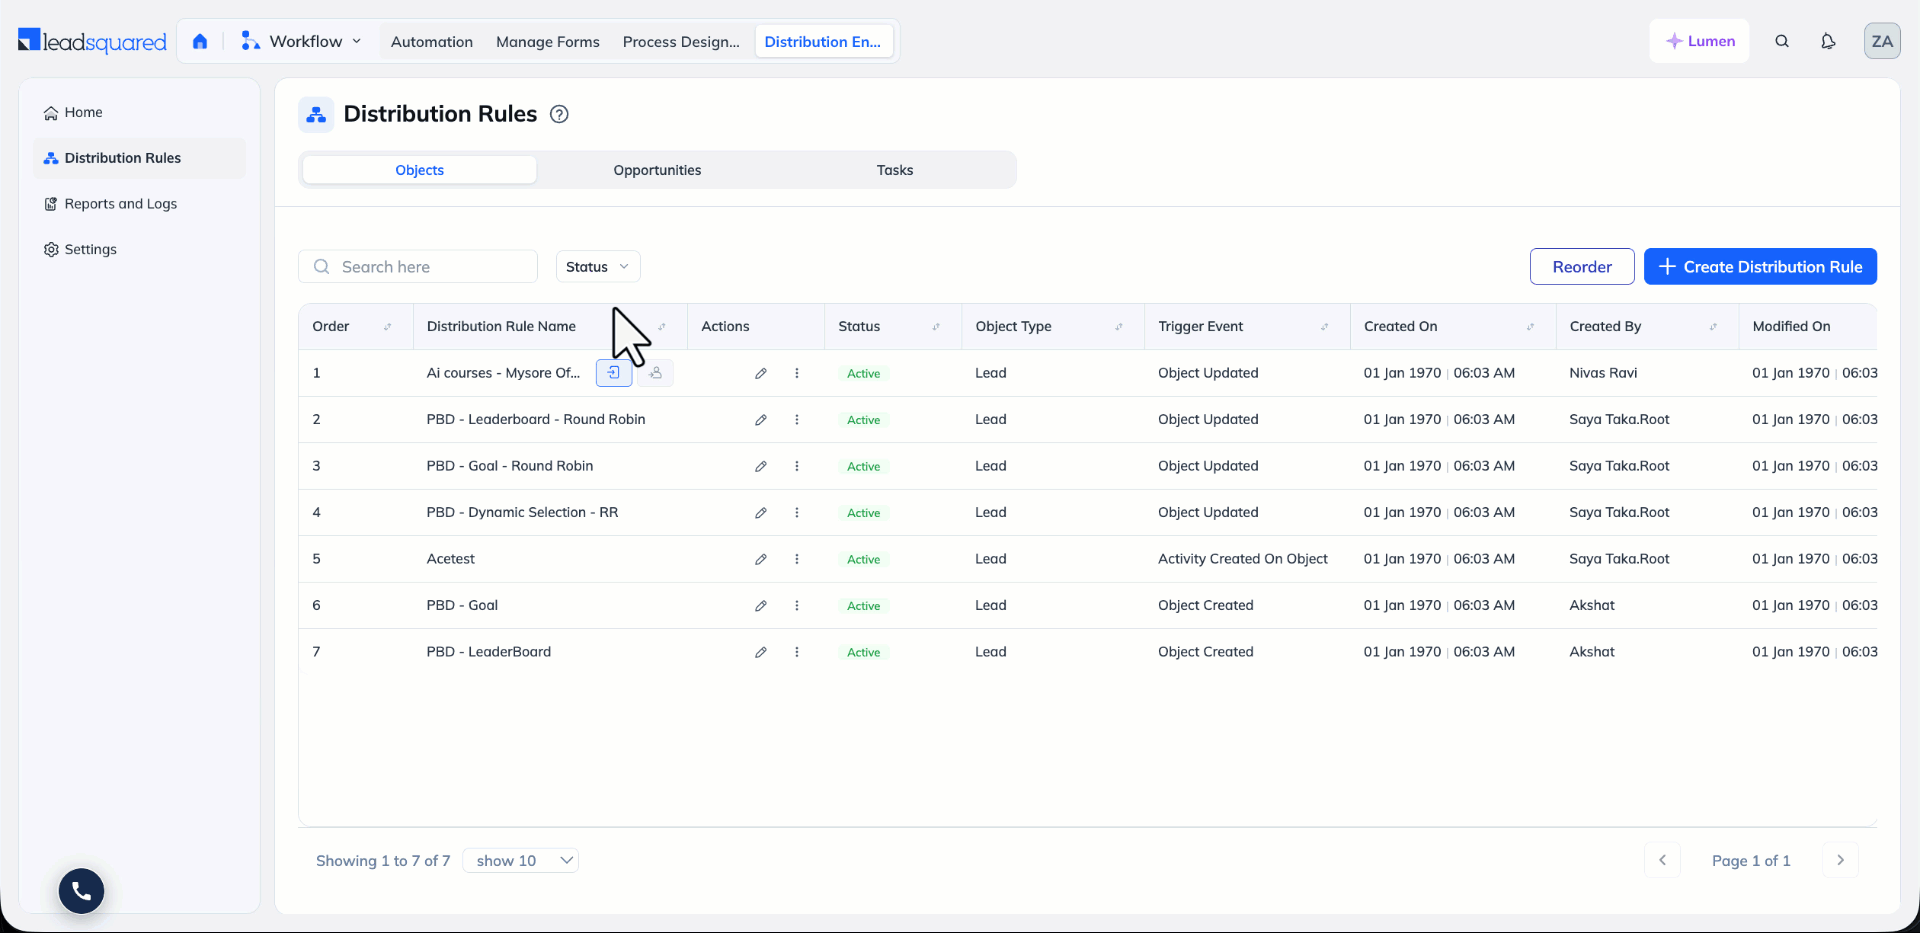This screenshot has width=1920, height=933.
Task: Select Reports and Logs in sidebar
Action: (x=139, y=204)
